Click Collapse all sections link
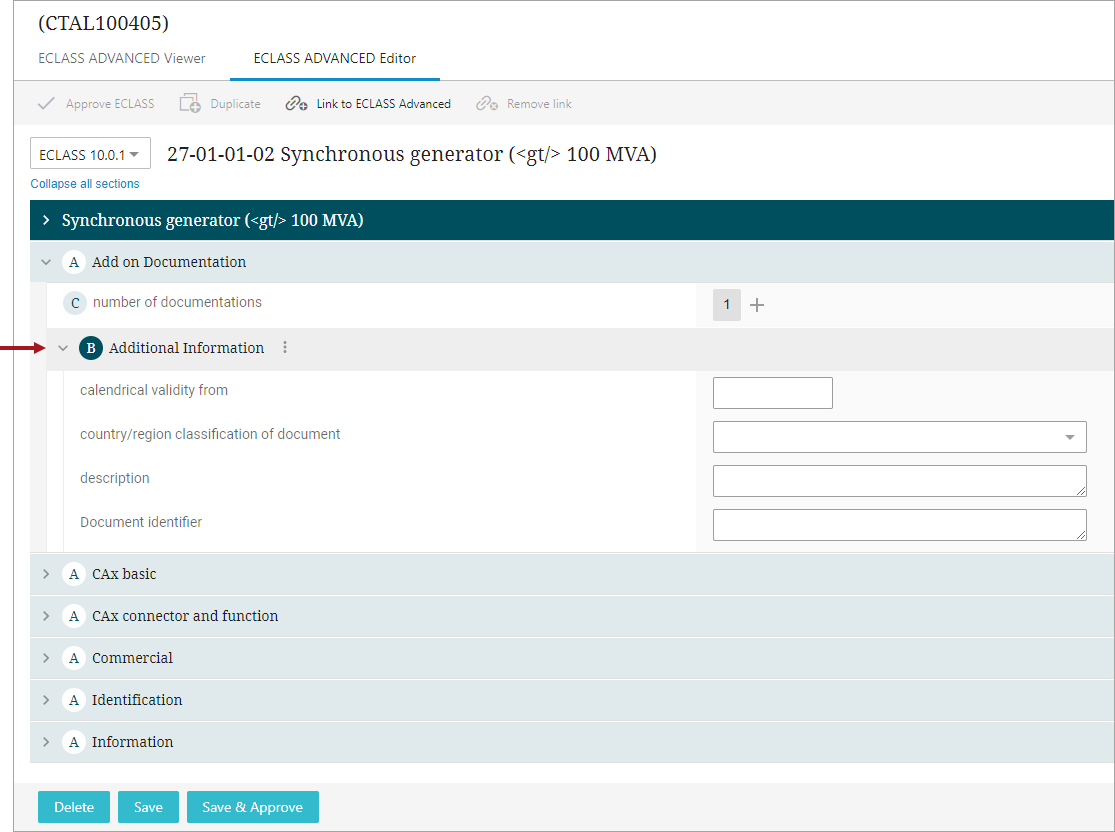This screenshot has width=1115, height=832. (85, 183)
